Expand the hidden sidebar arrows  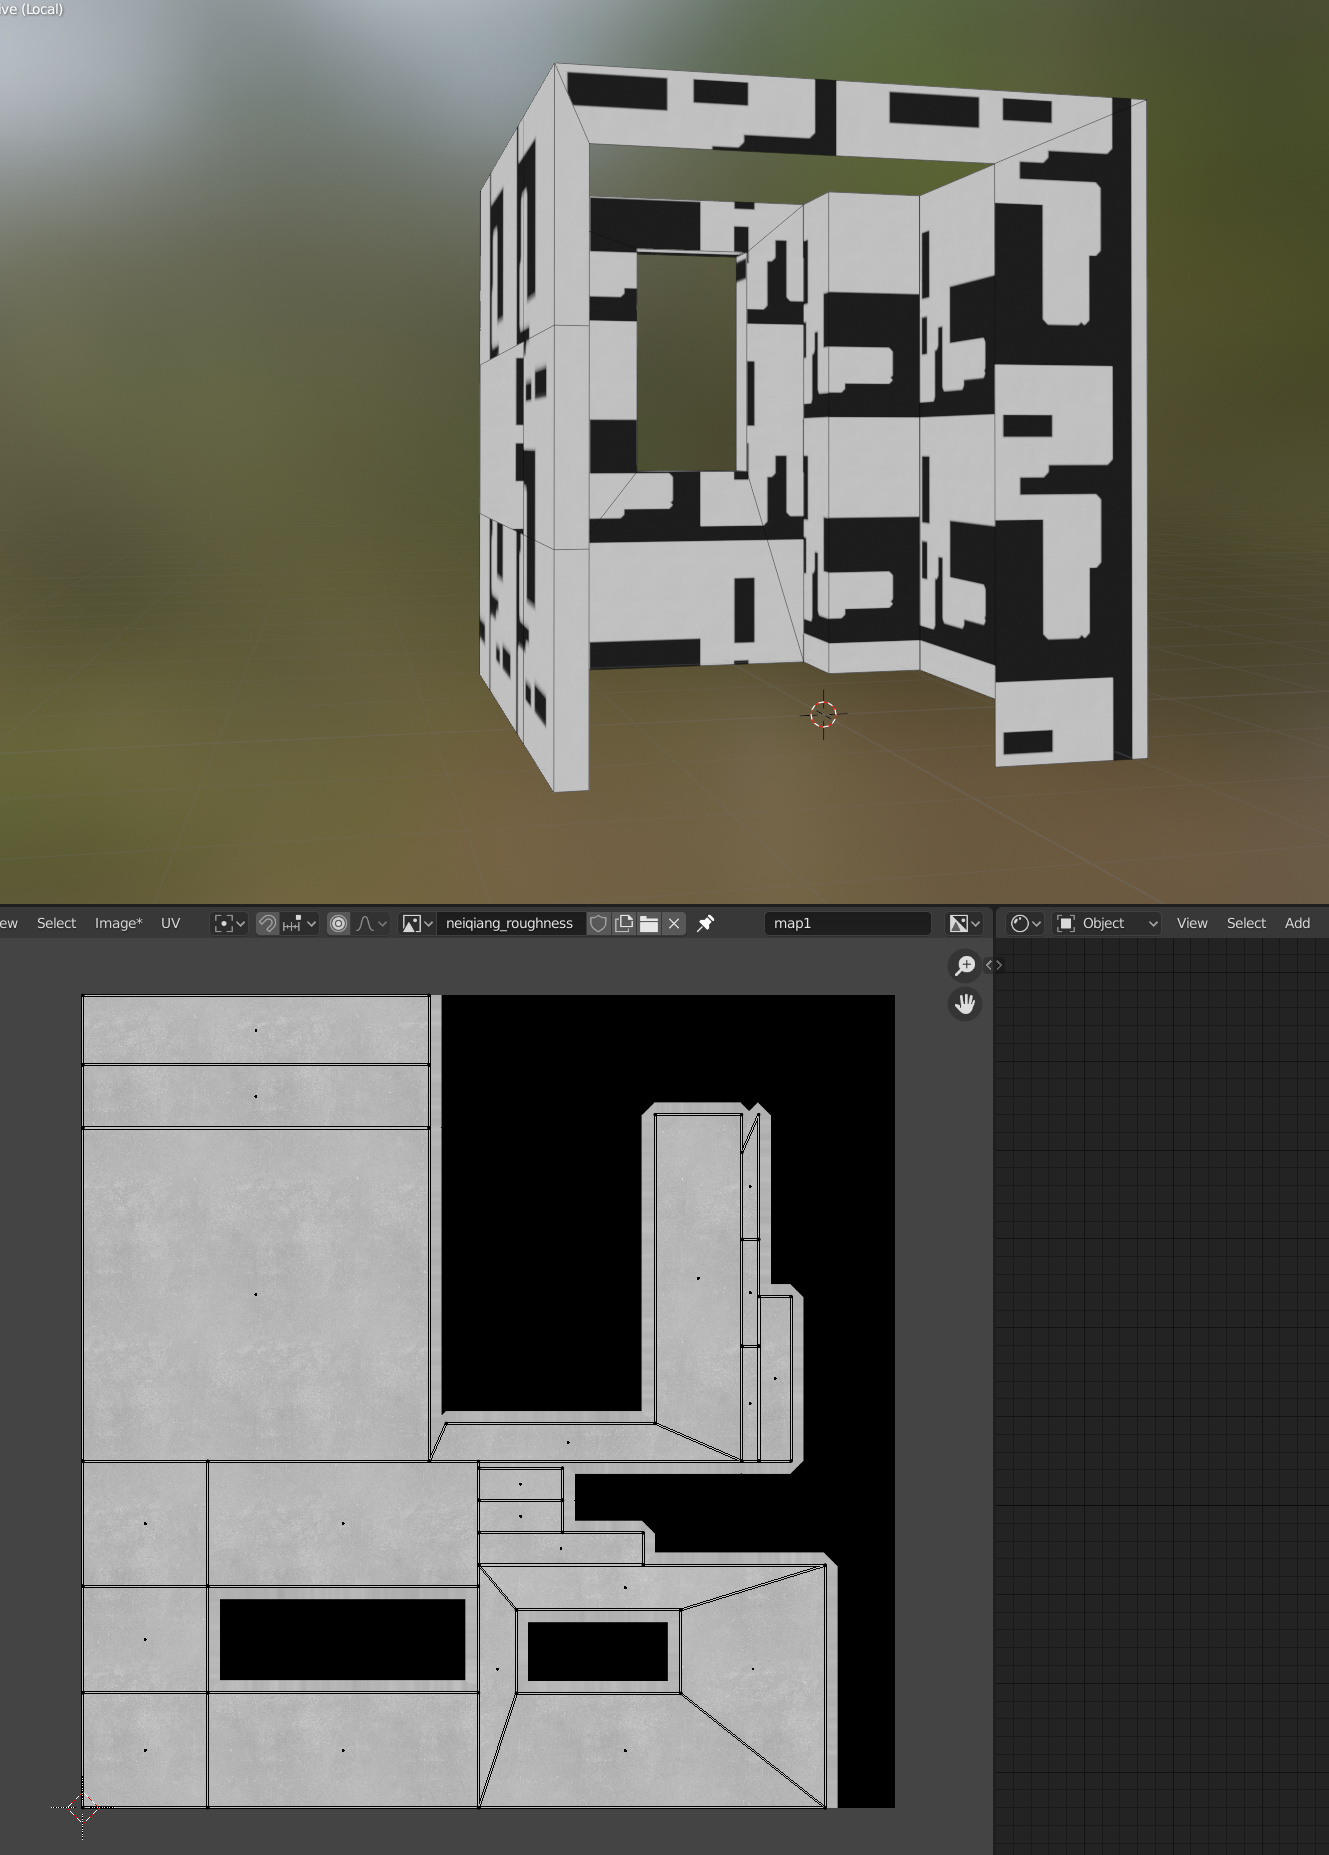coord(994,965)
